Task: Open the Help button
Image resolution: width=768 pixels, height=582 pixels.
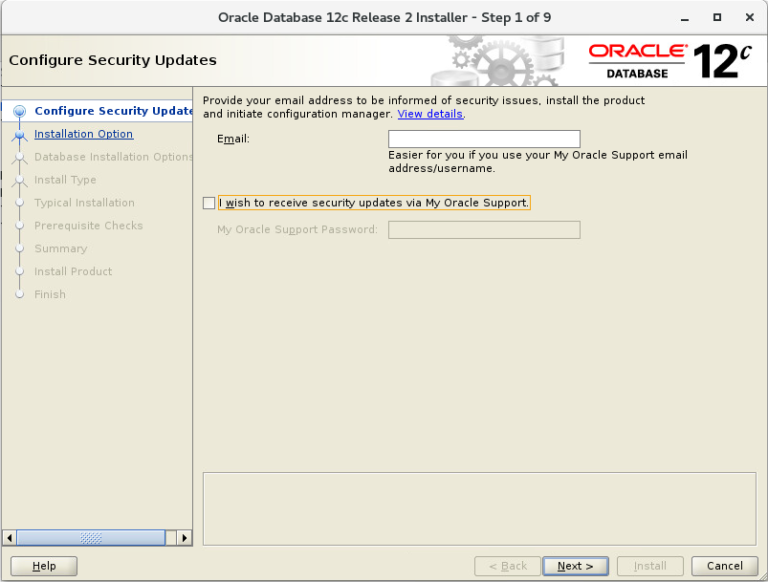Action: (x=44, y=566)
